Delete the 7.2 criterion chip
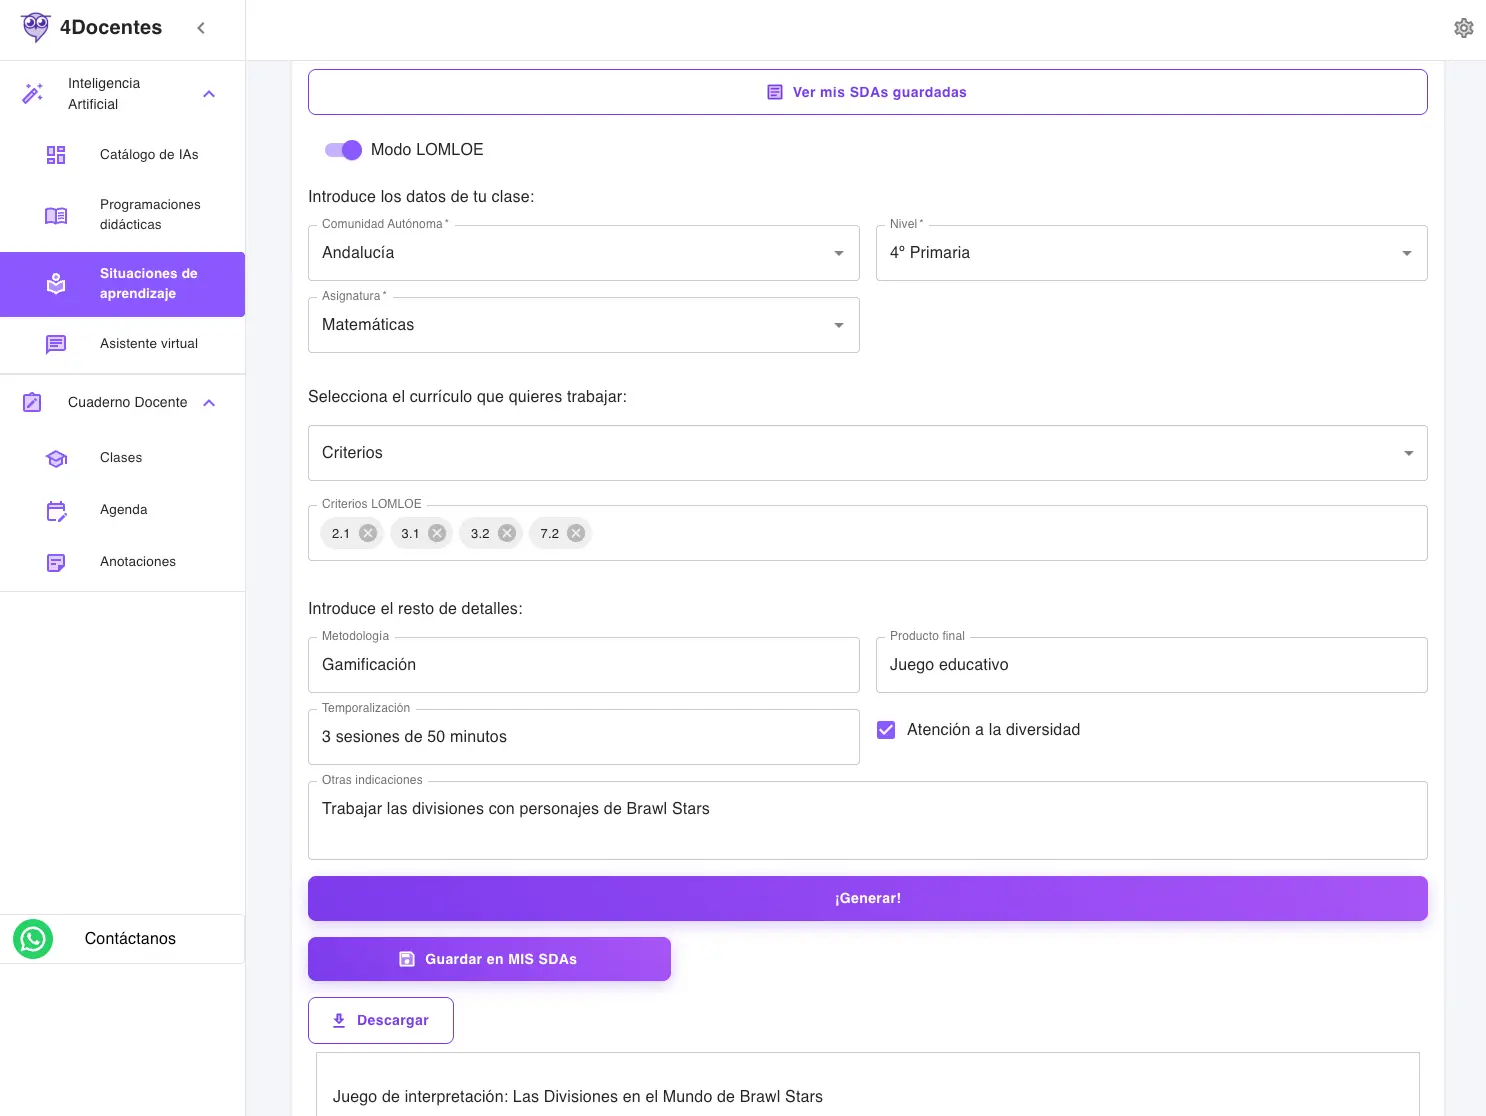The height and width of the screenshot is (1116, 1486). pyautogui.click(x=576, y=533)
